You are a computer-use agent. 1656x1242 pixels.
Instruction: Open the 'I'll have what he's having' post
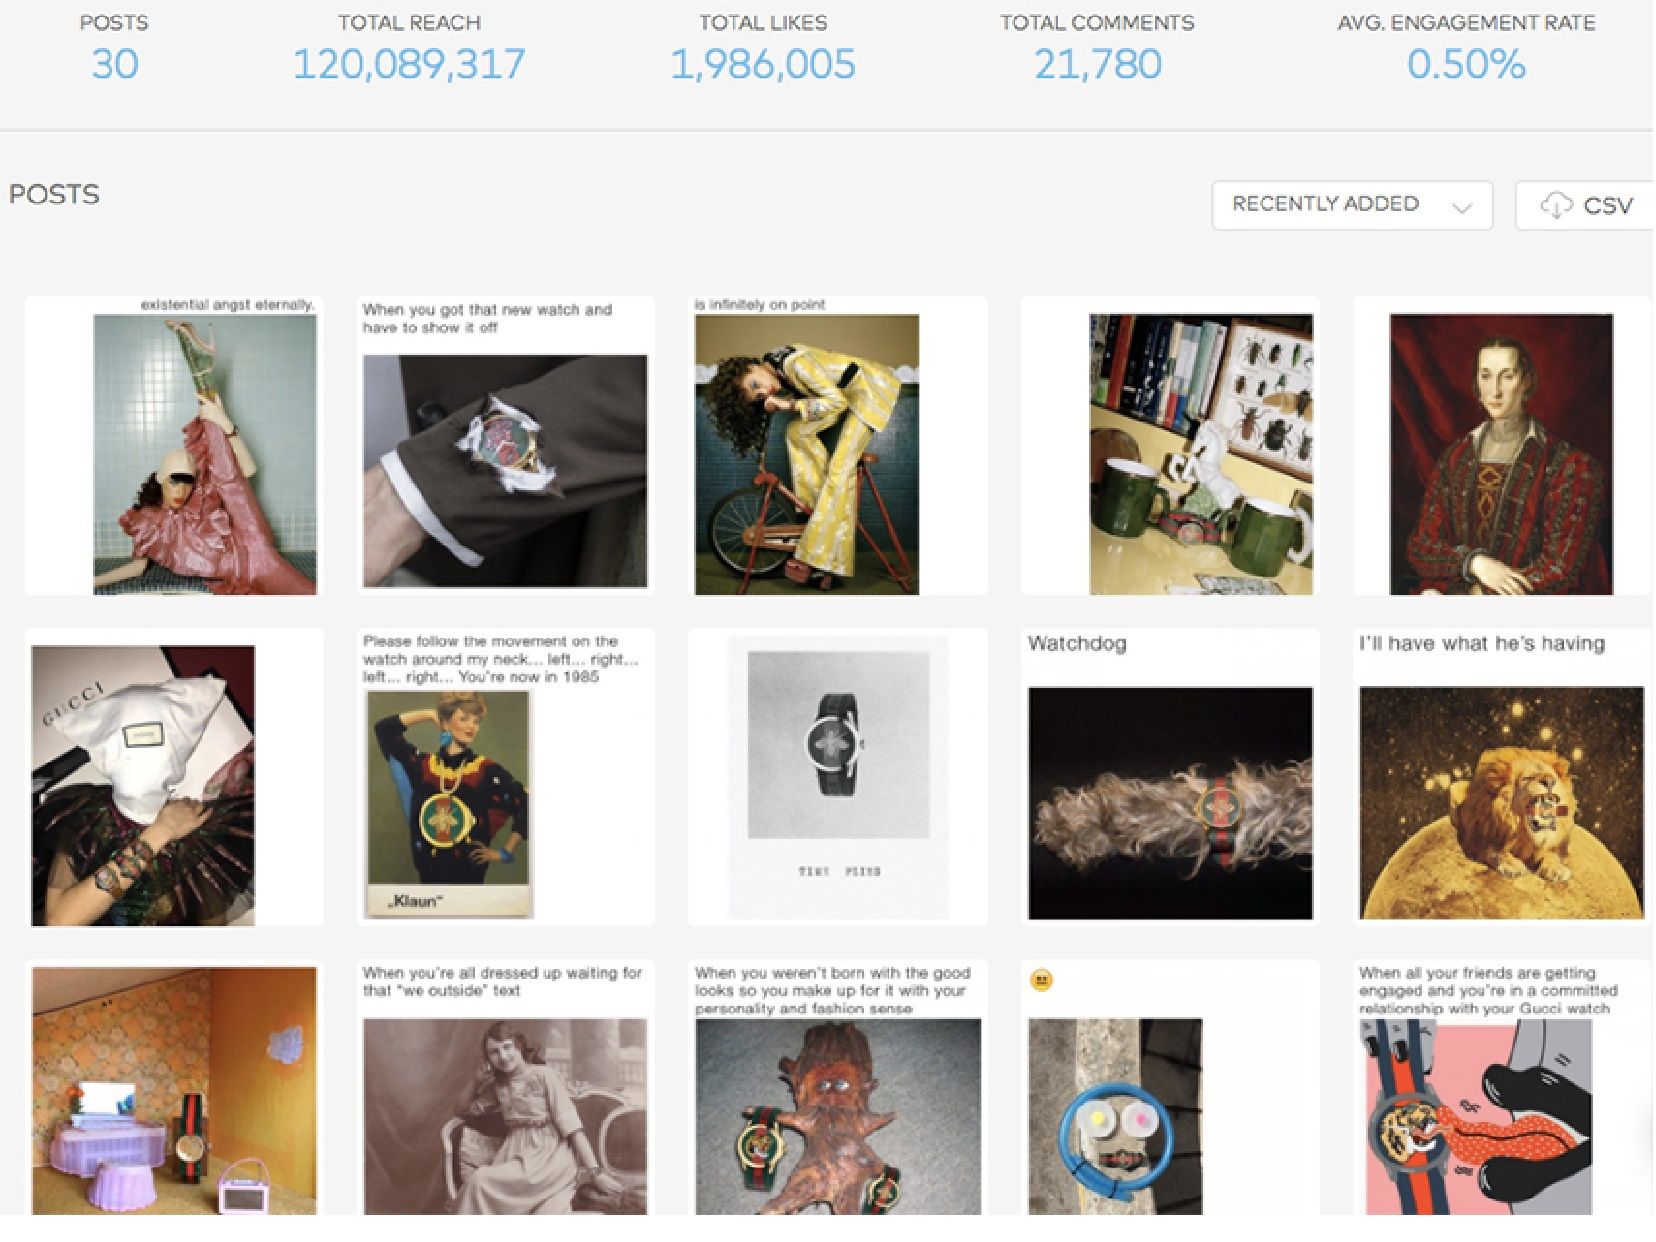click(x=1502, y=777)
